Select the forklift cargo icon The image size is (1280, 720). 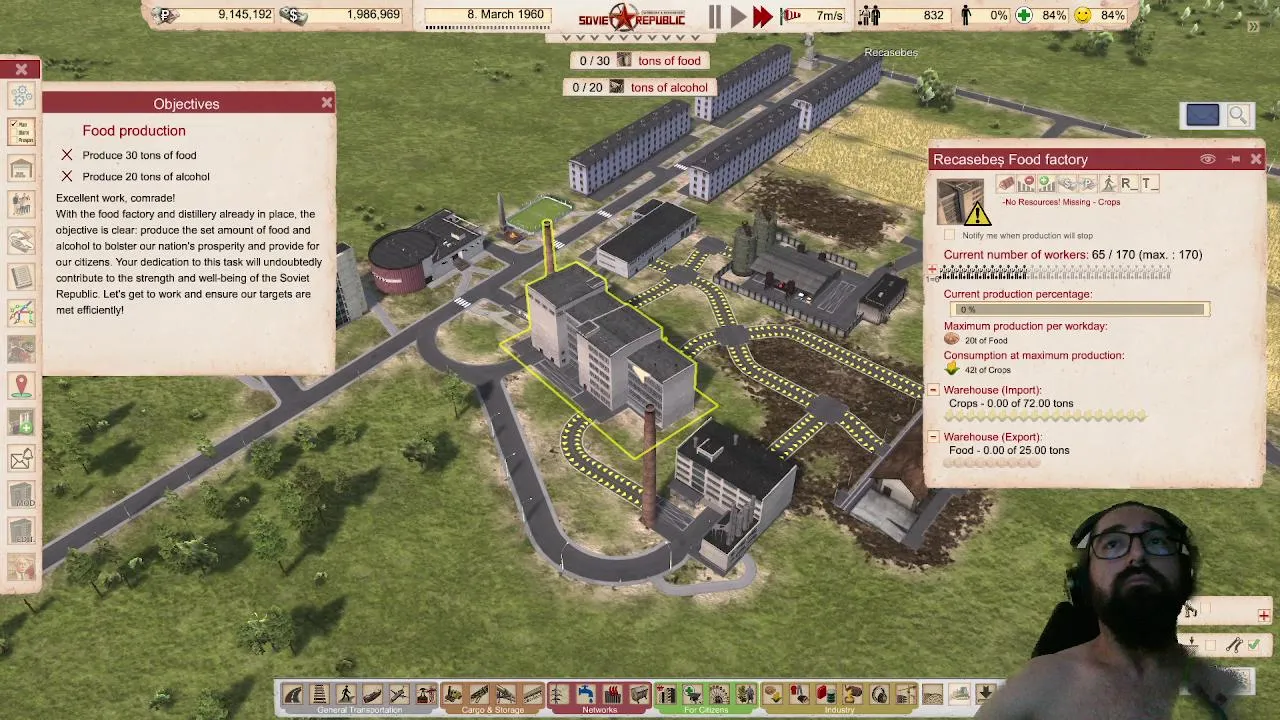tap(452, 693)
